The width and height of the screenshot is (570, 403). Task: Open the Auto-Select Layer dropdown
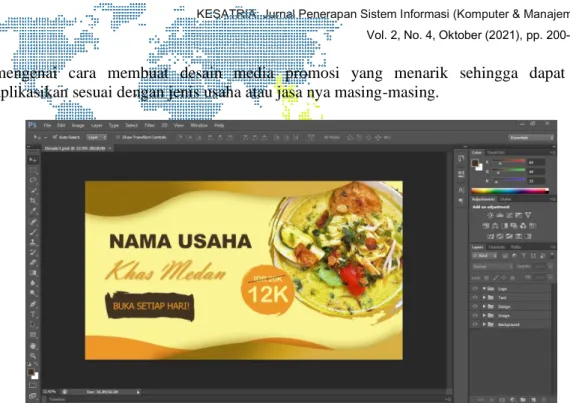(97, 137)
